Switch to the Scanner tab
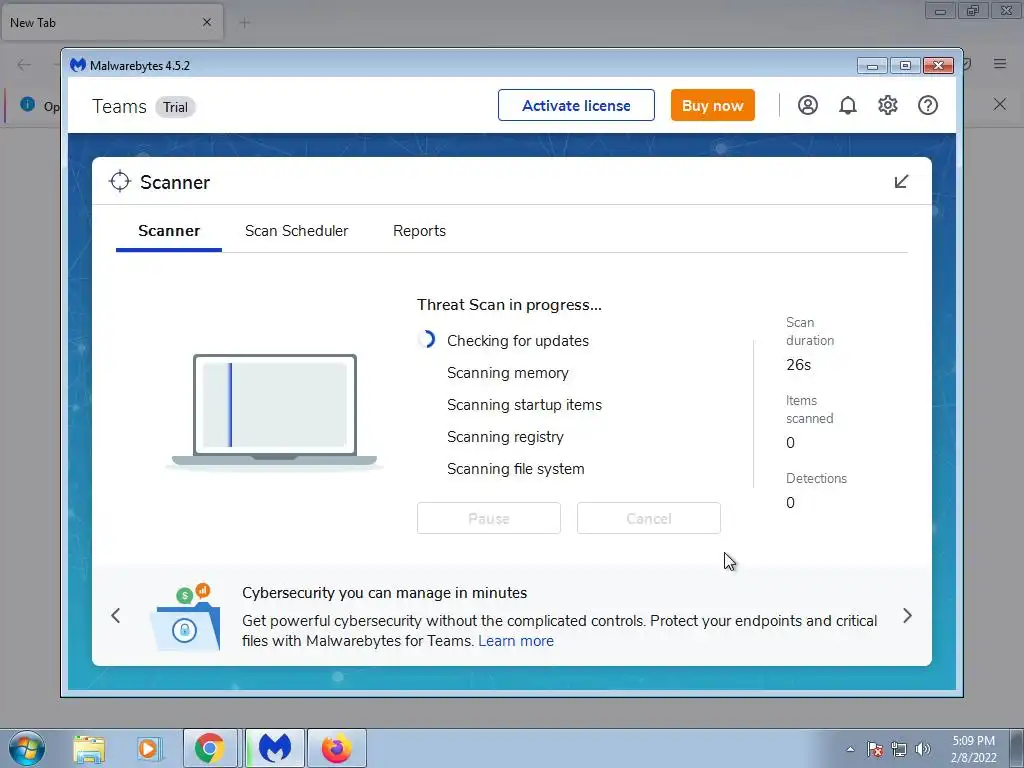The image size is (1024, 768). [x=168, y=231]
